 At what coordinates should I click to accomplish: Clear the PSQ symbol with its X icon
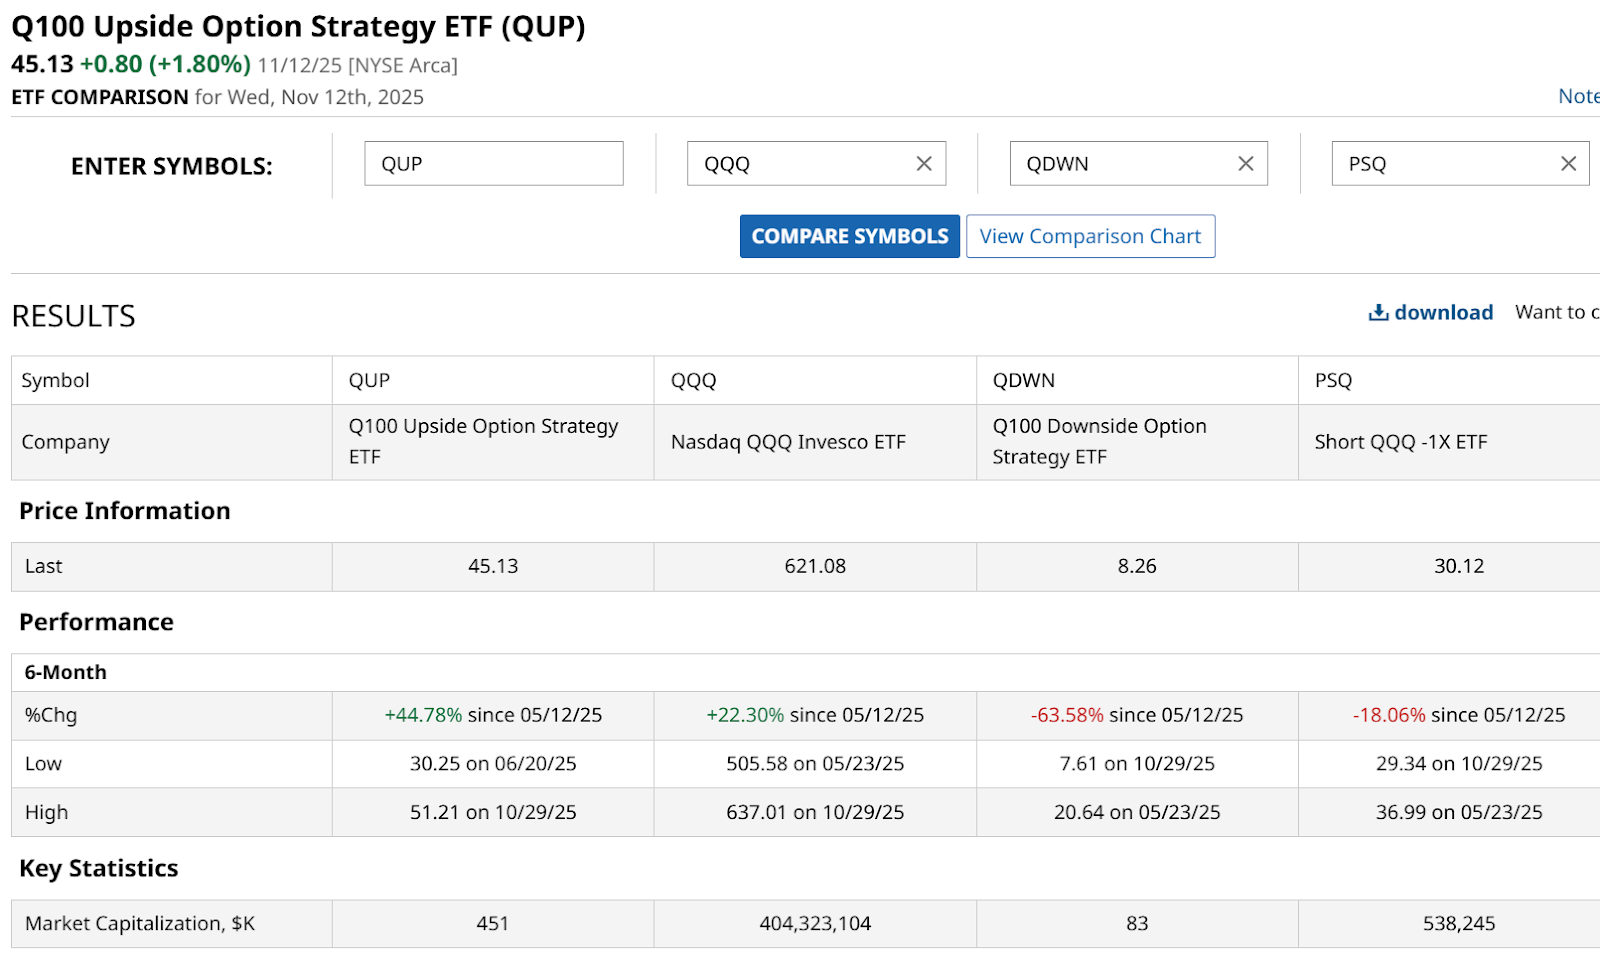(x=1568, y=164)
